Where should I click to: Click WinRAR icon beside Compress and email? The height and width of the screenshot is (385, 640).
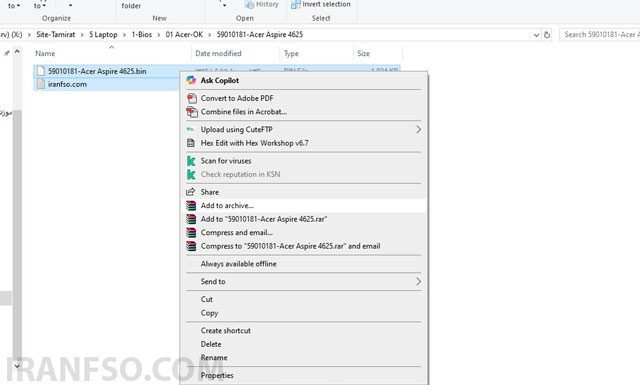pos(191,232)
